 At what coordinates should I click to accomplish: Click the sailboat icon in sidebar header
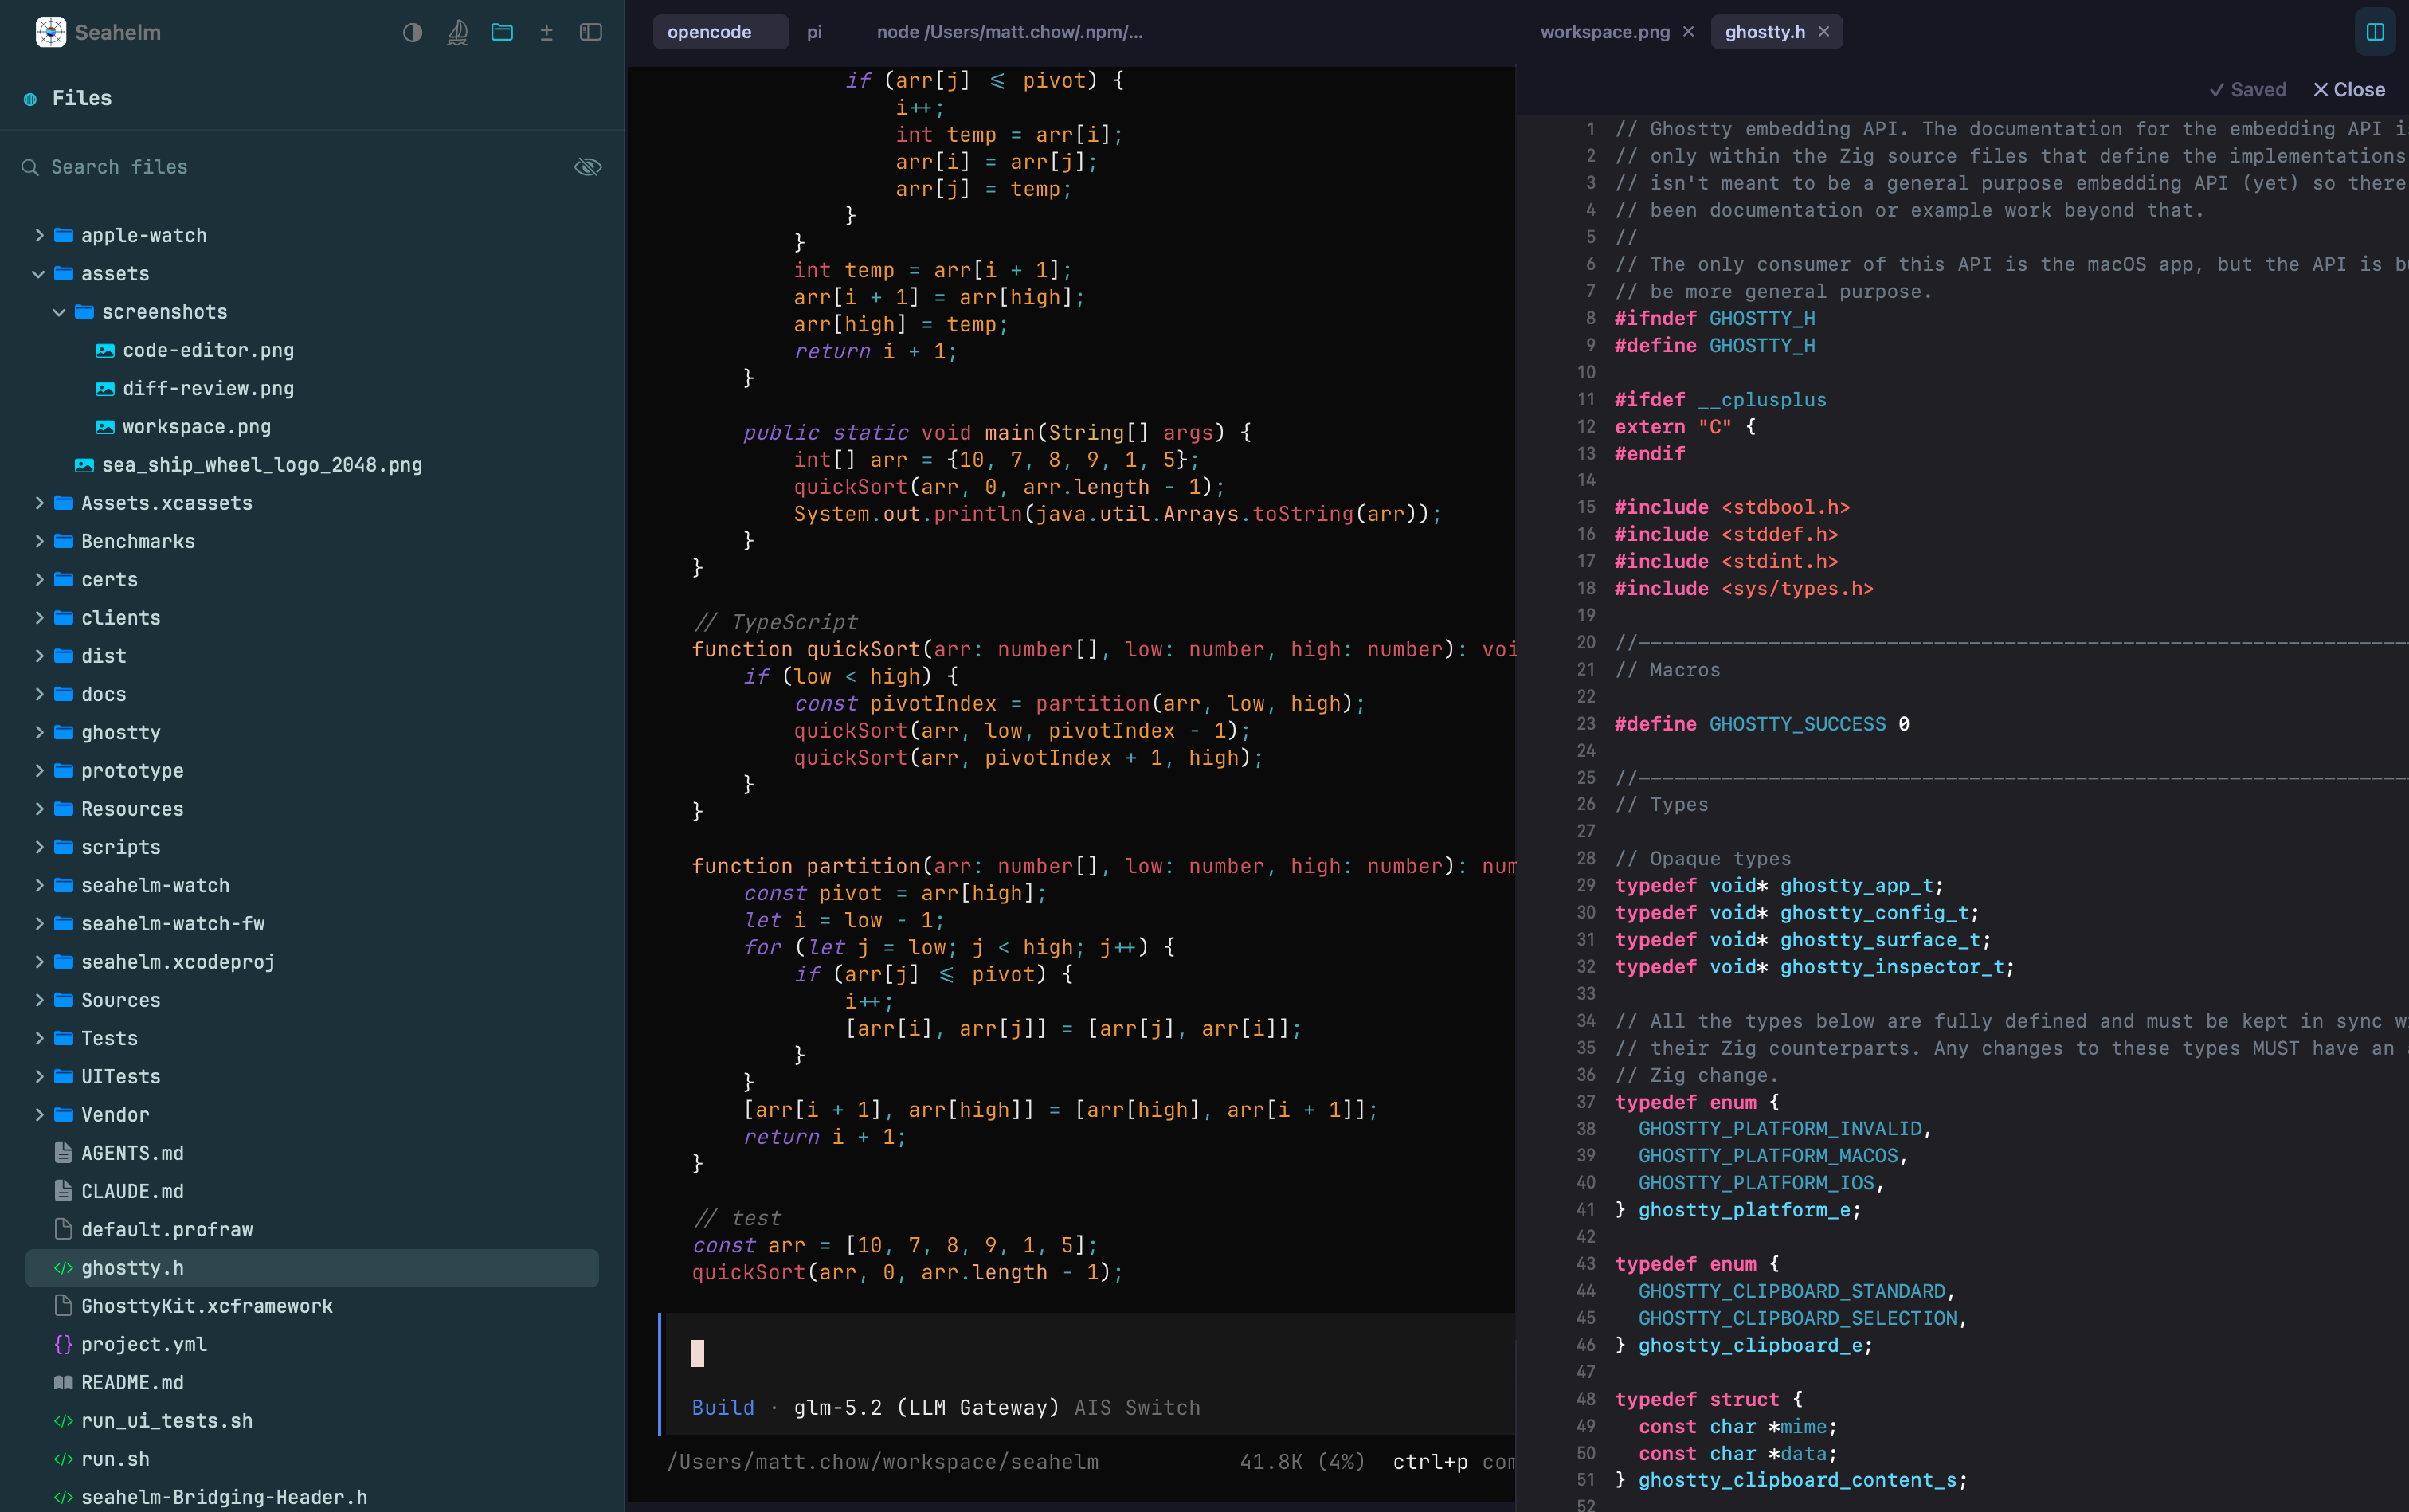tap(457, 32)
